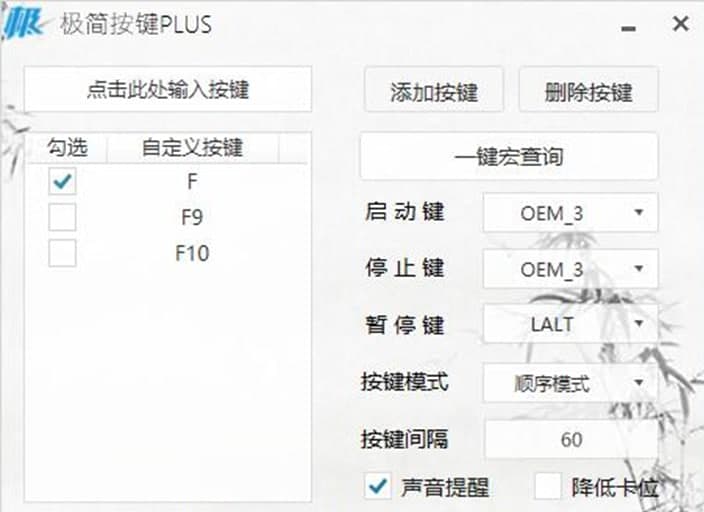Click the 点击此处输入按键 field
Image resolution: width=704 pixels, height=512 pixels.
pyautogui.click(x=168, y=90)
